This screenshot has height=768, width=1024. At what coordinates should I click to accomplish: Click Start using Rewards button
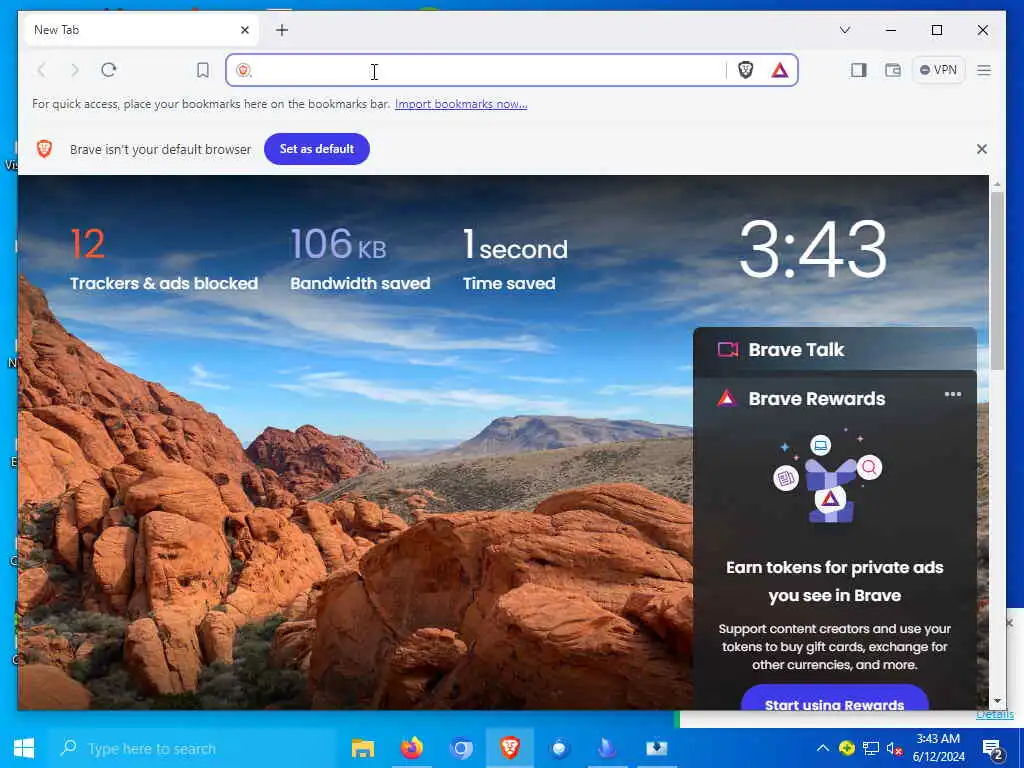click(835, 700)
